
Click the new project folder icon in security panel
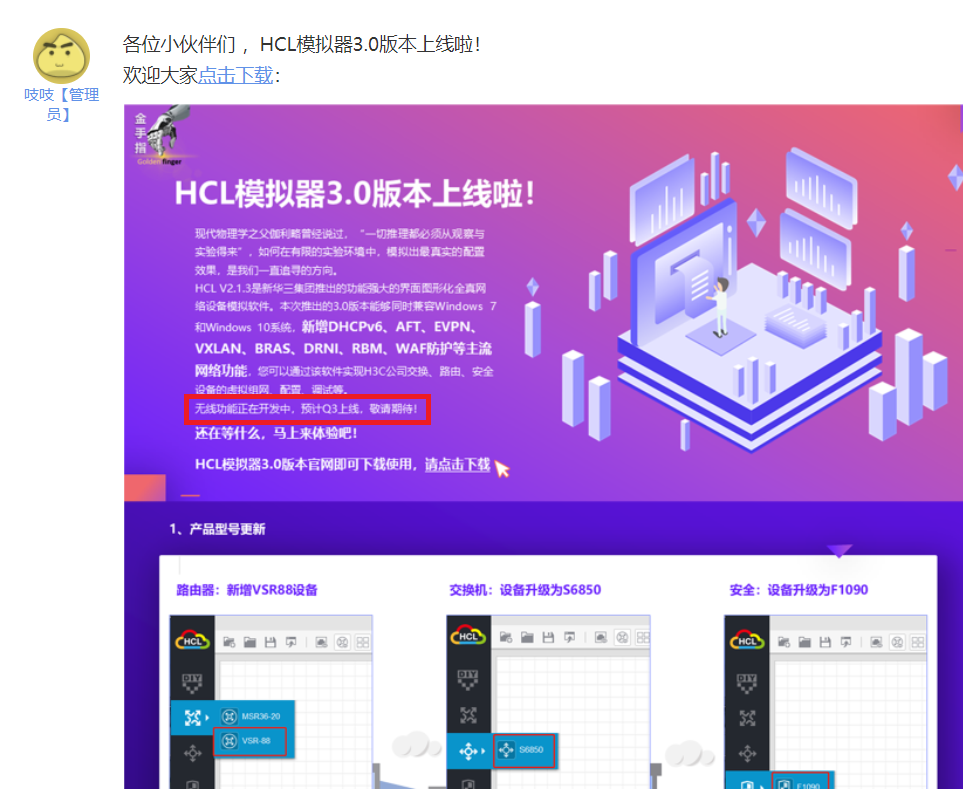(x=784, y=642)
